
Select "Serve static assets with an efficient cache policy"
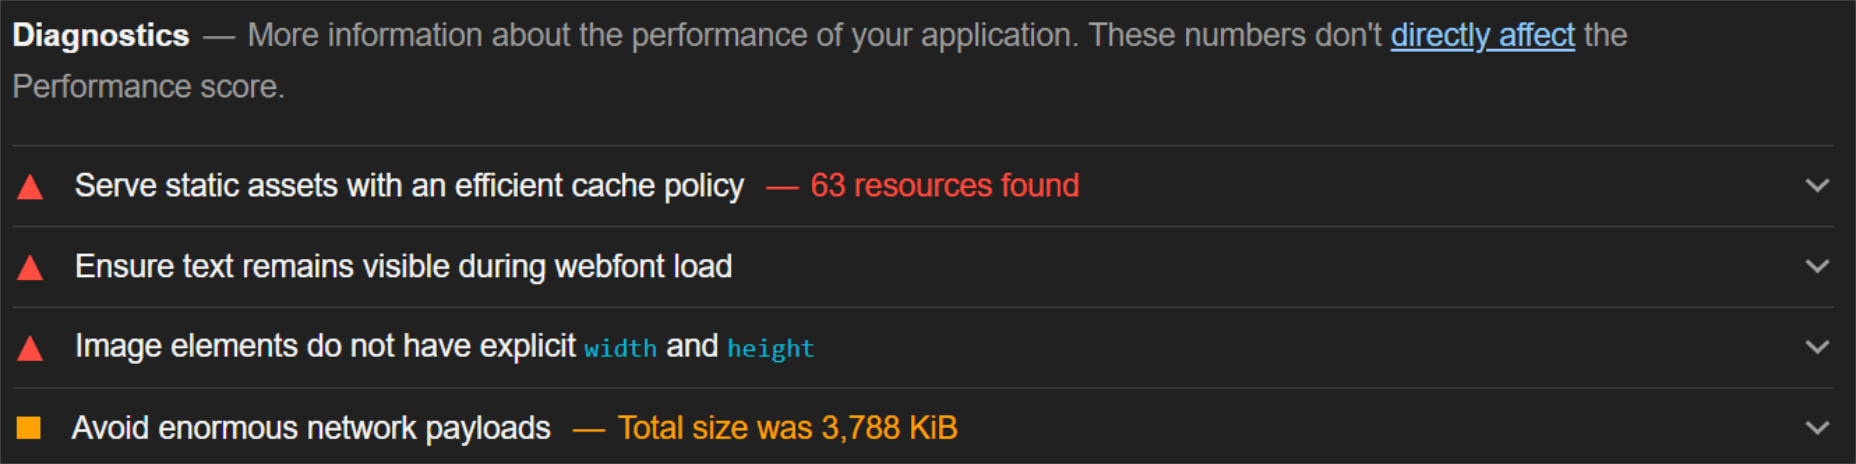coord(409,186)
